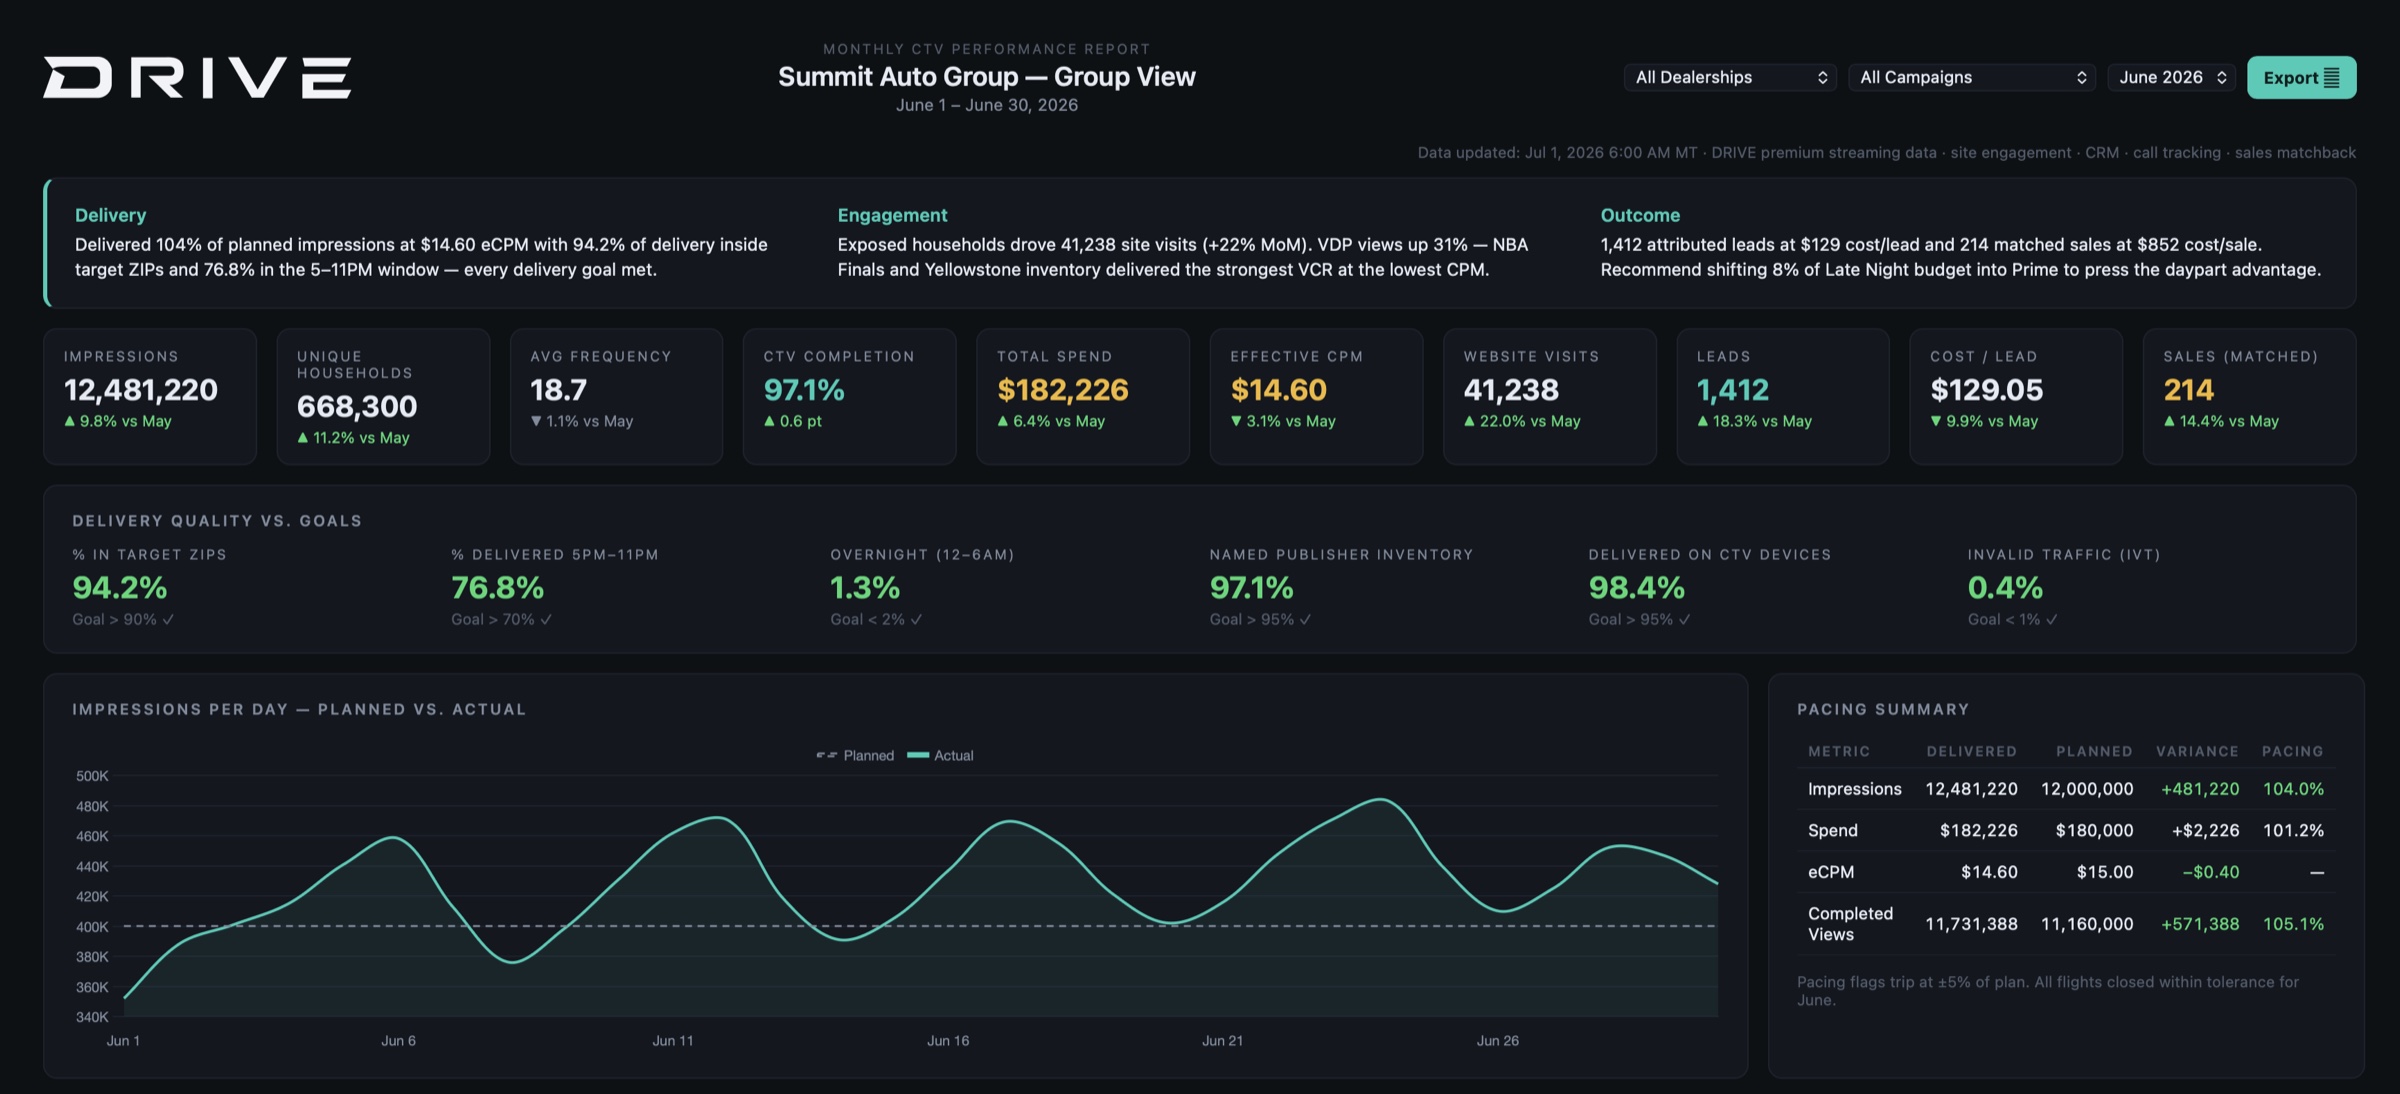Click the Overnight 1.3% value
The height and width of the screenshot is (1094, 2400).
(x=865, y=587)
